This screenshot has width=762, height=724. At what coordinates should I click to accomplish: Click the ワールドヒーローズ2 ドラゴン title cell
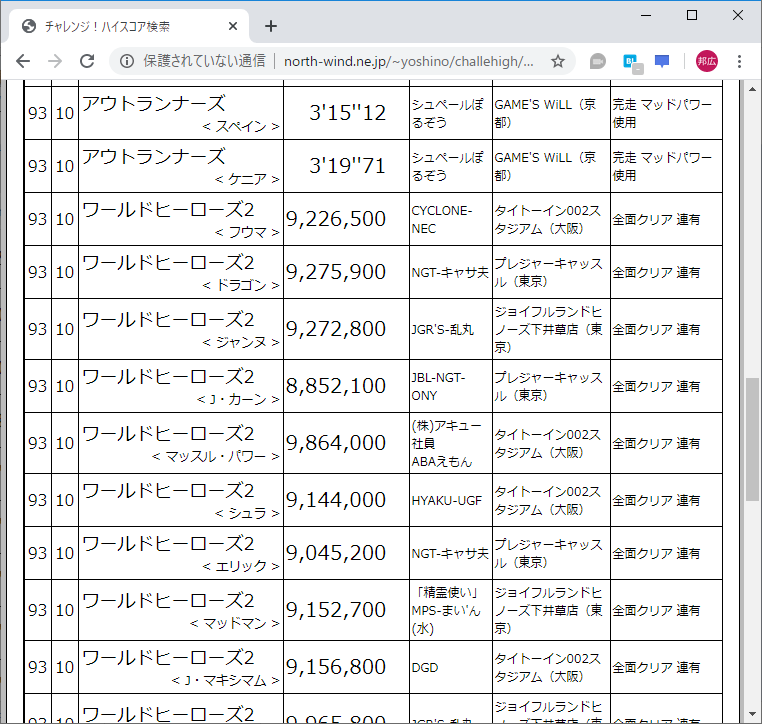(181, 272)
